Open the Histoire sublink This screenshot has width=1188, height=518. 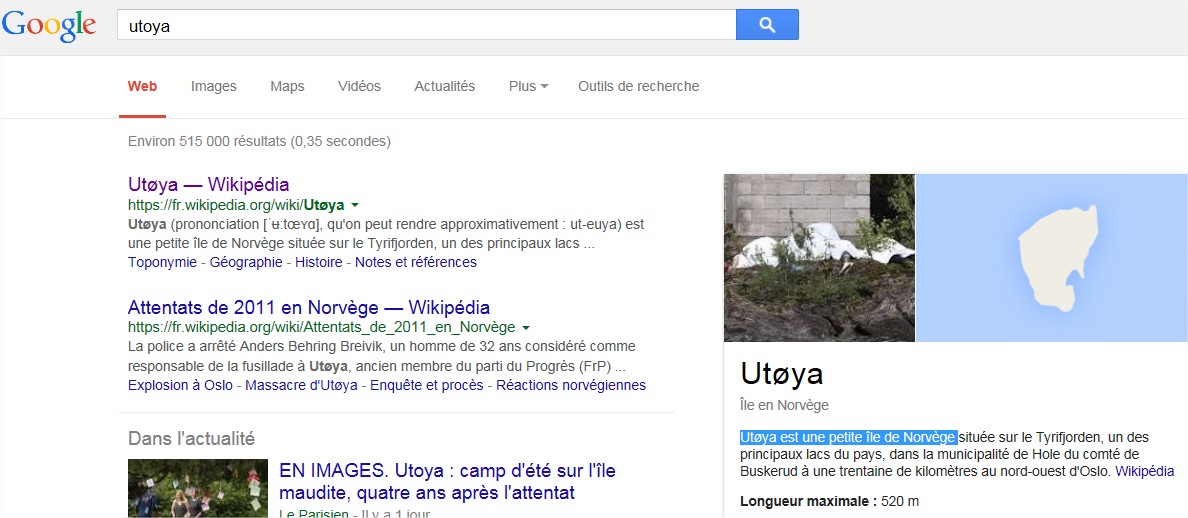pyautogui.click(x=318, y=262)
